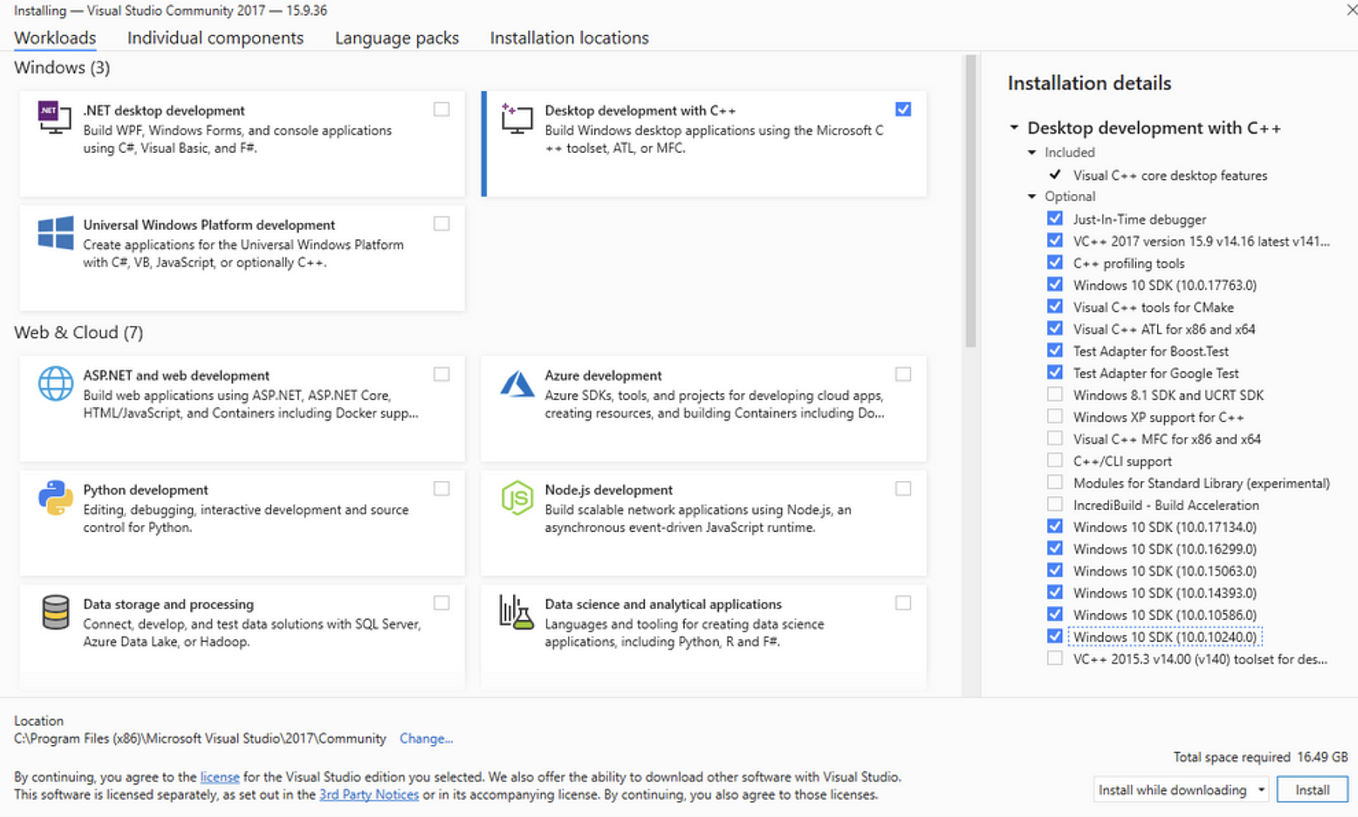Screen dimensions: 1358x817
Task: Collapse the Desktop development with C++ details
Action: click(1014, 127)
